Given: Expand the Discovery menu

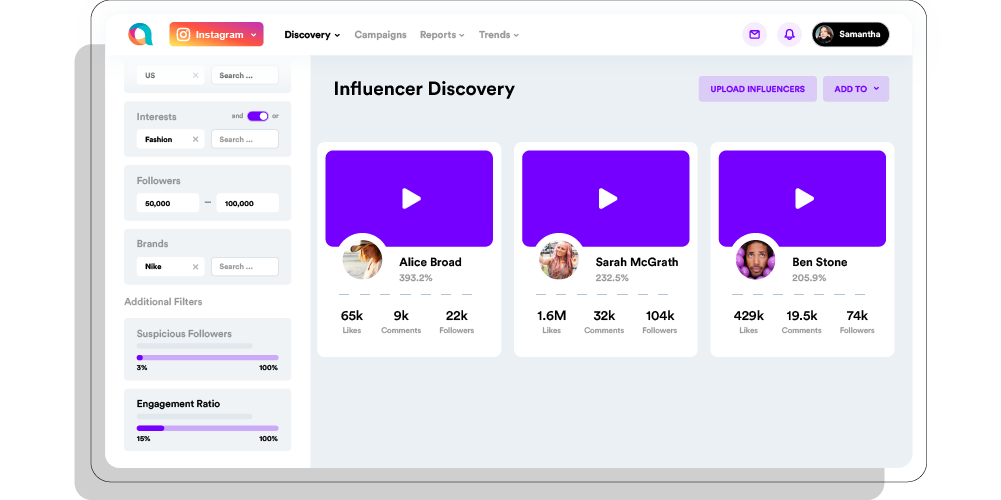Looking at the screenshot, I should [x=312, y=34].
